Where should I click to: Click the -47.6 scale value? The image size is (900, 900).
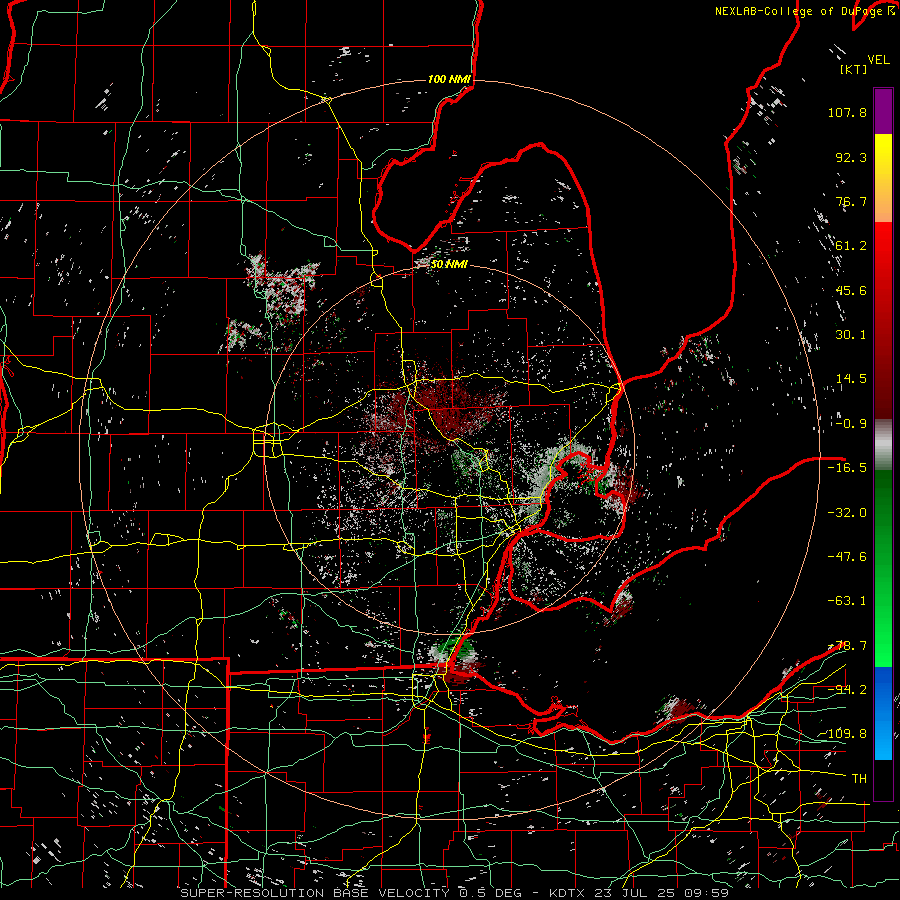pos(847,557)
